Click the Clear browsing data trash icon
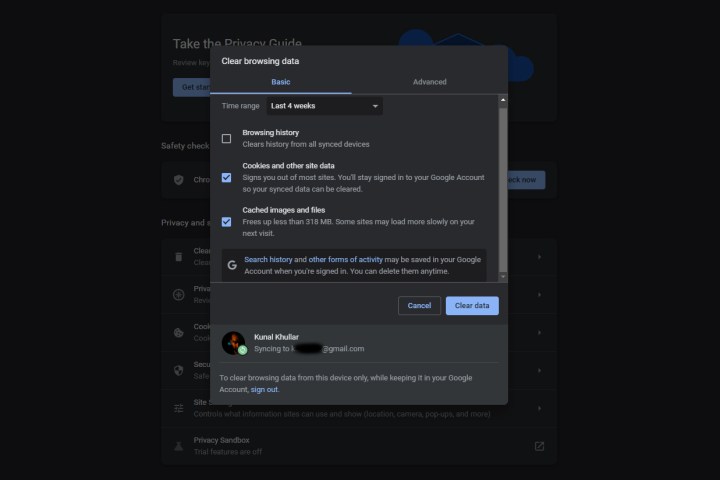720x480 pixels. click(x=179, y=257)
